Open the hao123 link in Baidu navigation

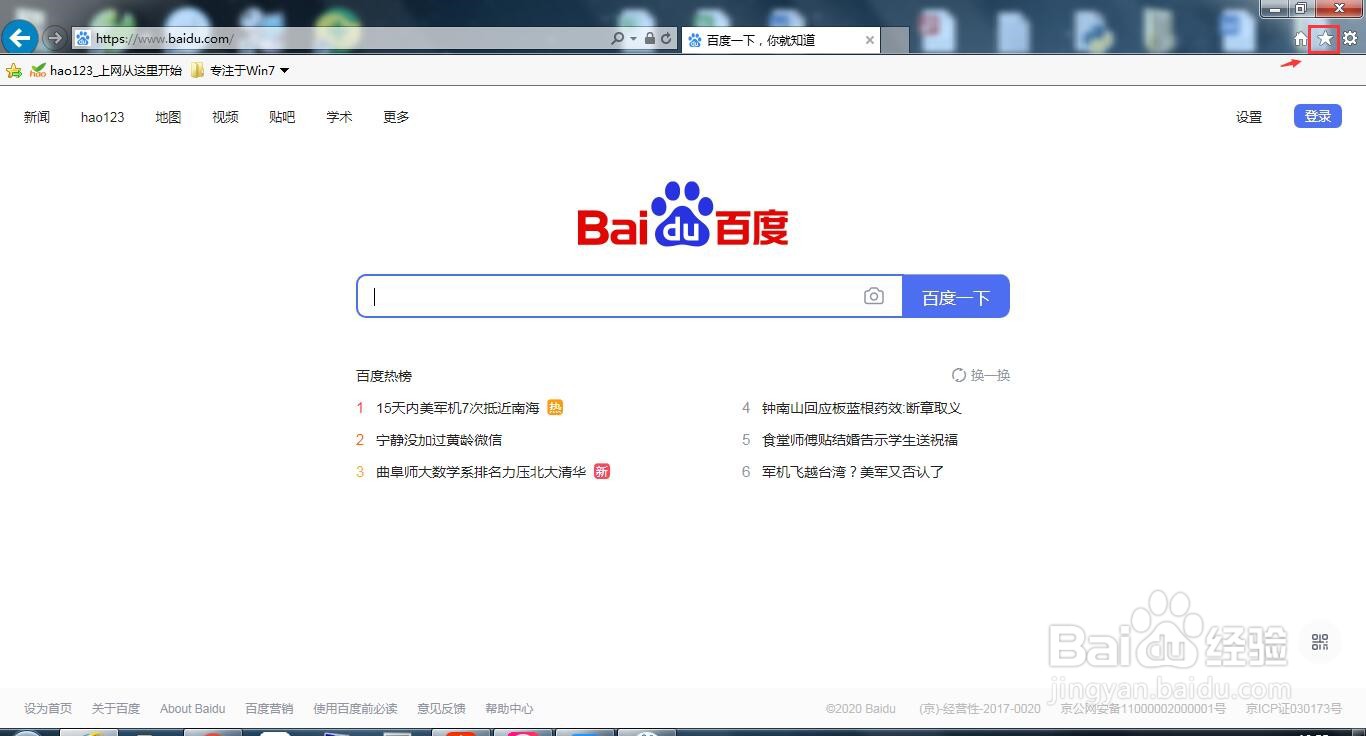(x=103, y=117)
